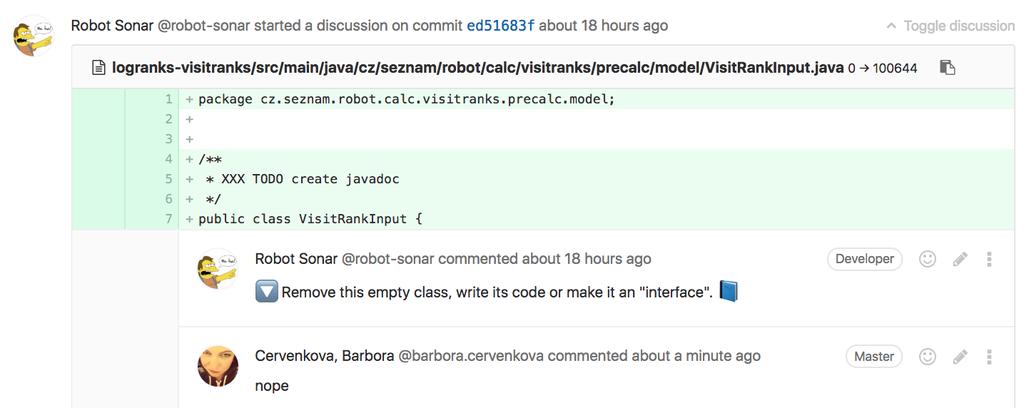This screenshot has width=1024, height=408.
Task: Open more actions menu on Barbora's comment
Action: coord(989,356)
